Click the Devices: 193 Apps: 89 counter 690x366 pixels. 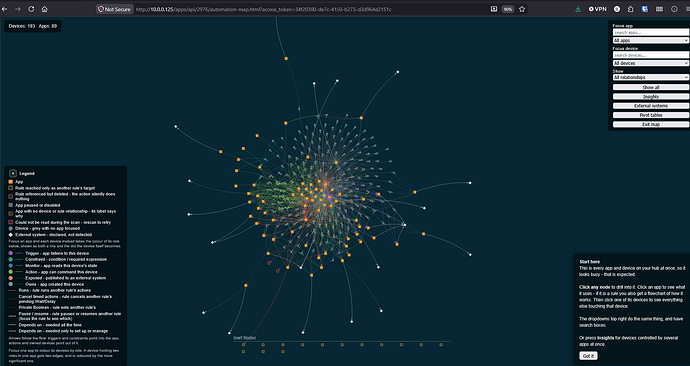click(x=33, y=26)
